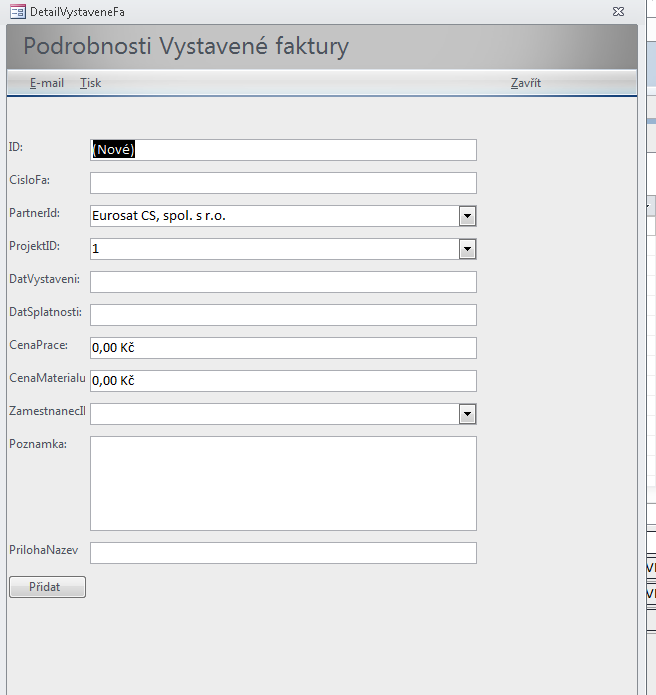Expand the ZamestnanecID combo box arrow
Image resolution: width=656 pixels, height=695 pixels.
tap(467, 414)
